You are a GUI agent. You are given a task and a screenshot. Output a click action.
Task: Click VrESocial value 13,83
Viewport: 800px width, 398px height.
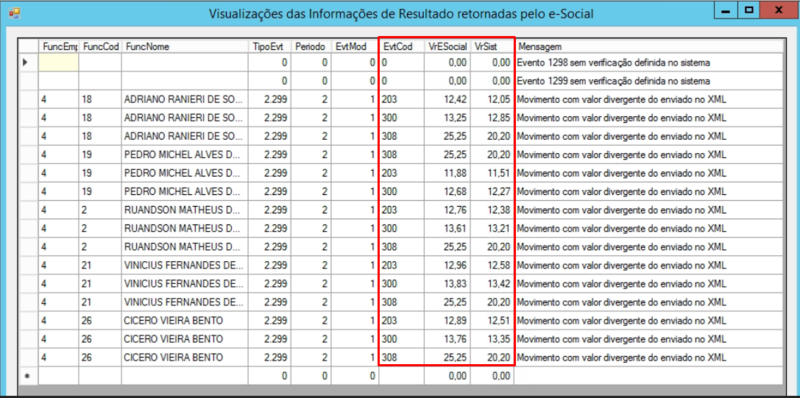pos(456,283)
